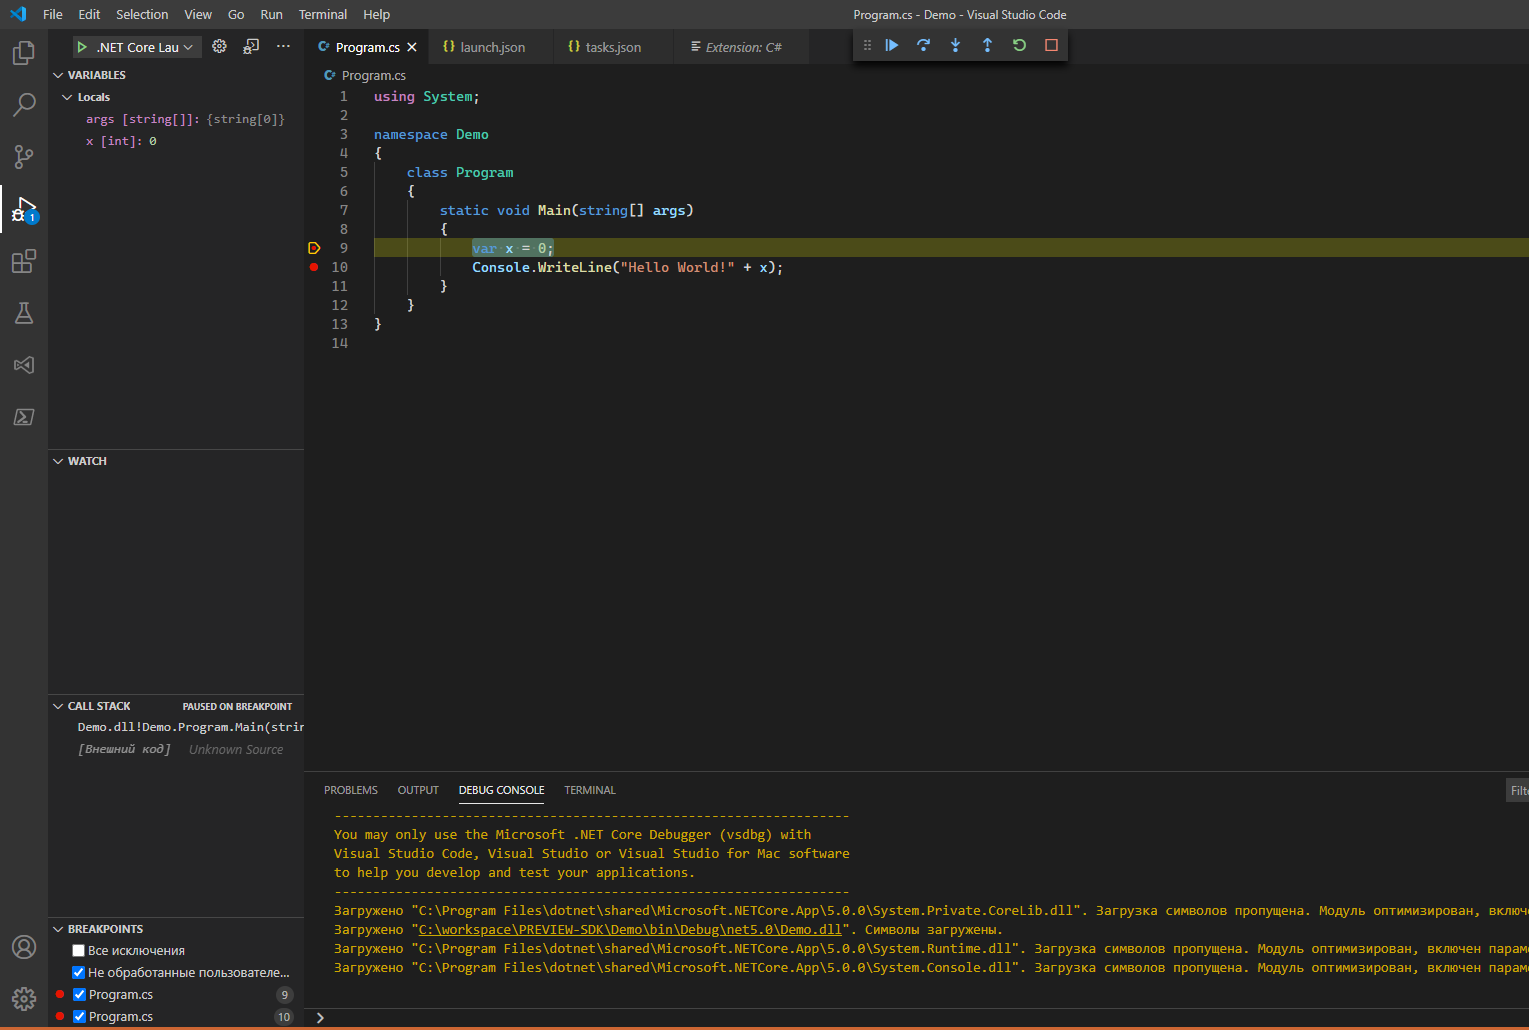Open the Selection menu
Screen dimensions: 1529x1030
[142, 14]
